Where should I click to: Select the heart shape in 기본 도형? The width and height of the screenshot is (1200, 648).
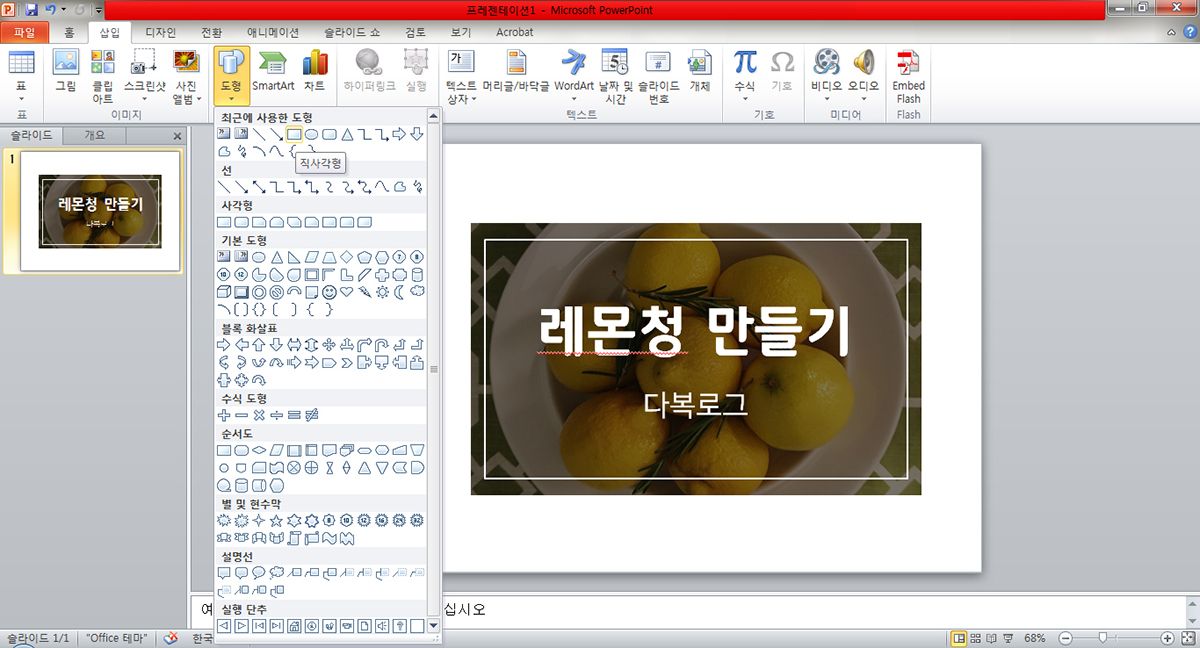(347, 292)
